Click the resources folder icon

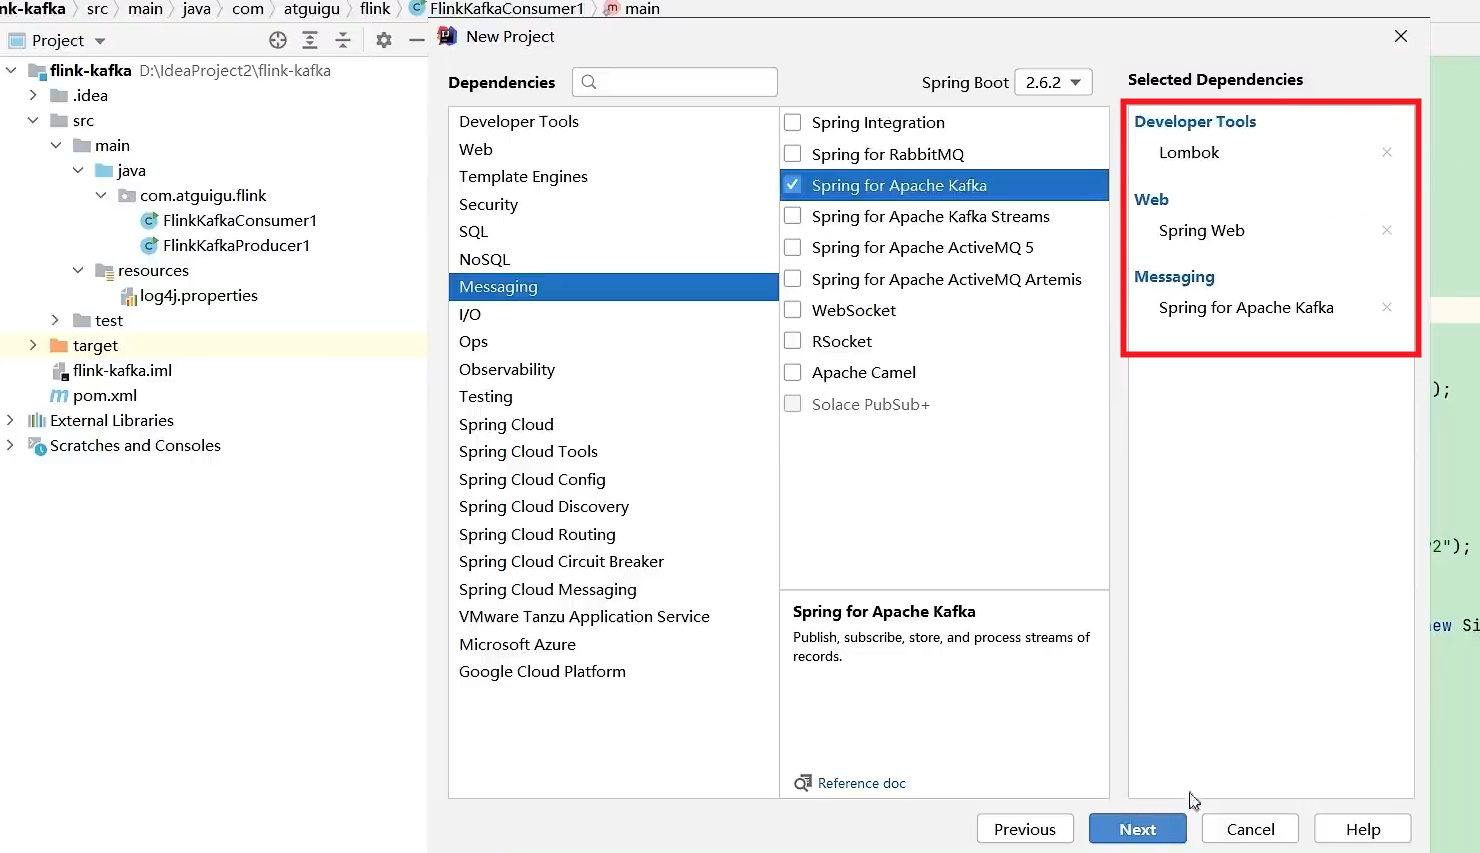[x=104, y=271]
